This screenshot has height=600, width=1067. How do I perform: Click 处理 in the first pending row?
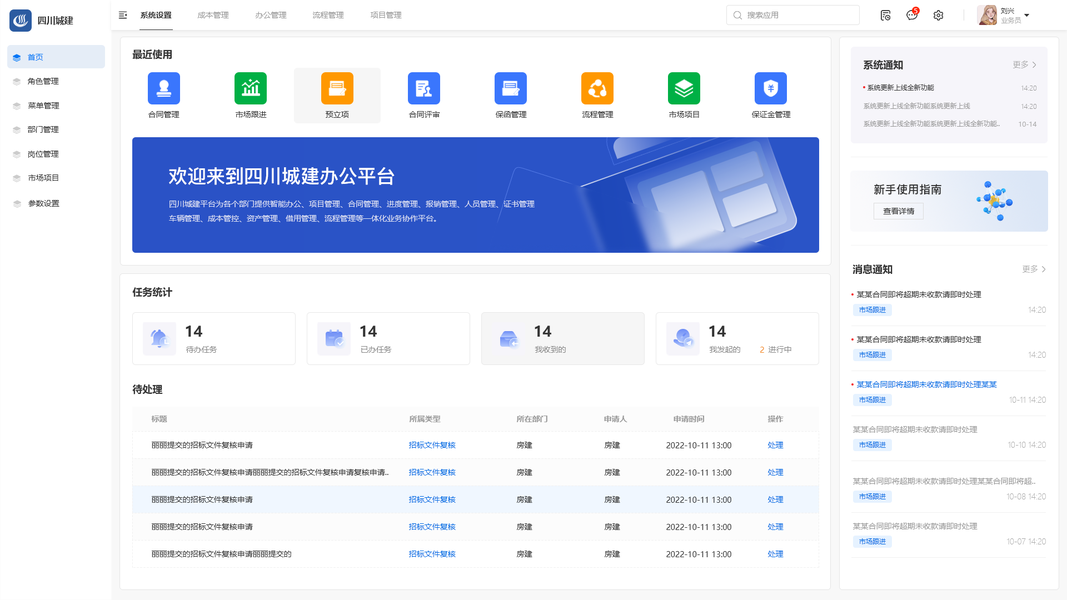point(775,445)
